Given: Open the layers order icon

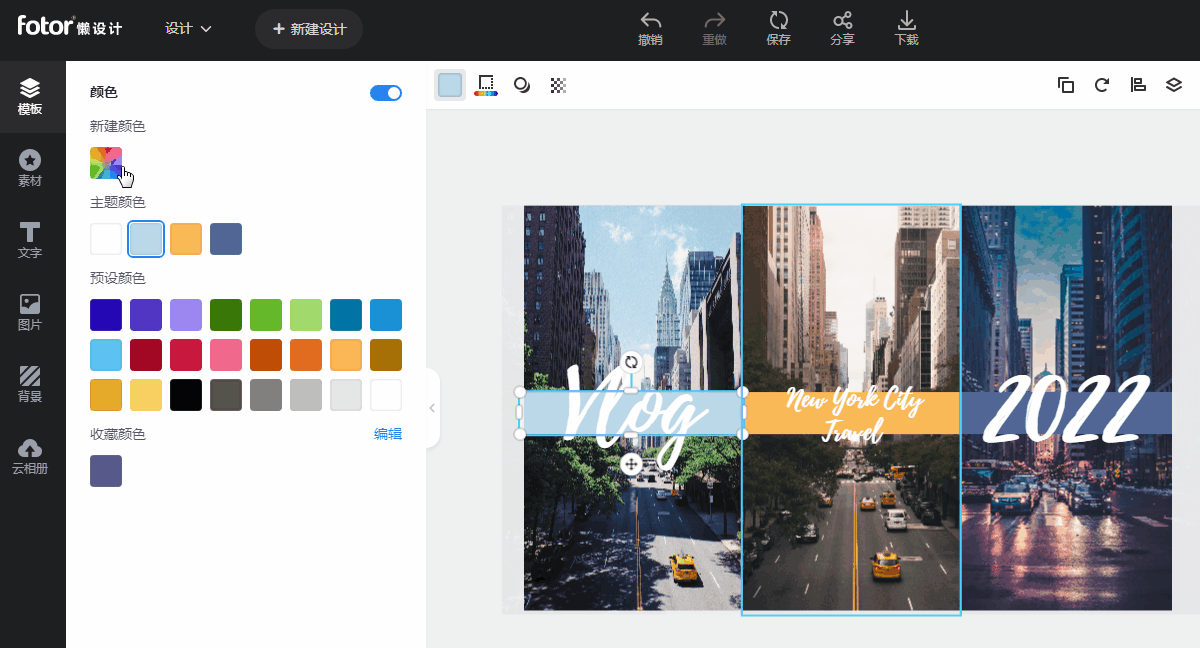Looking at the screenshot, I should [1174, 85].
